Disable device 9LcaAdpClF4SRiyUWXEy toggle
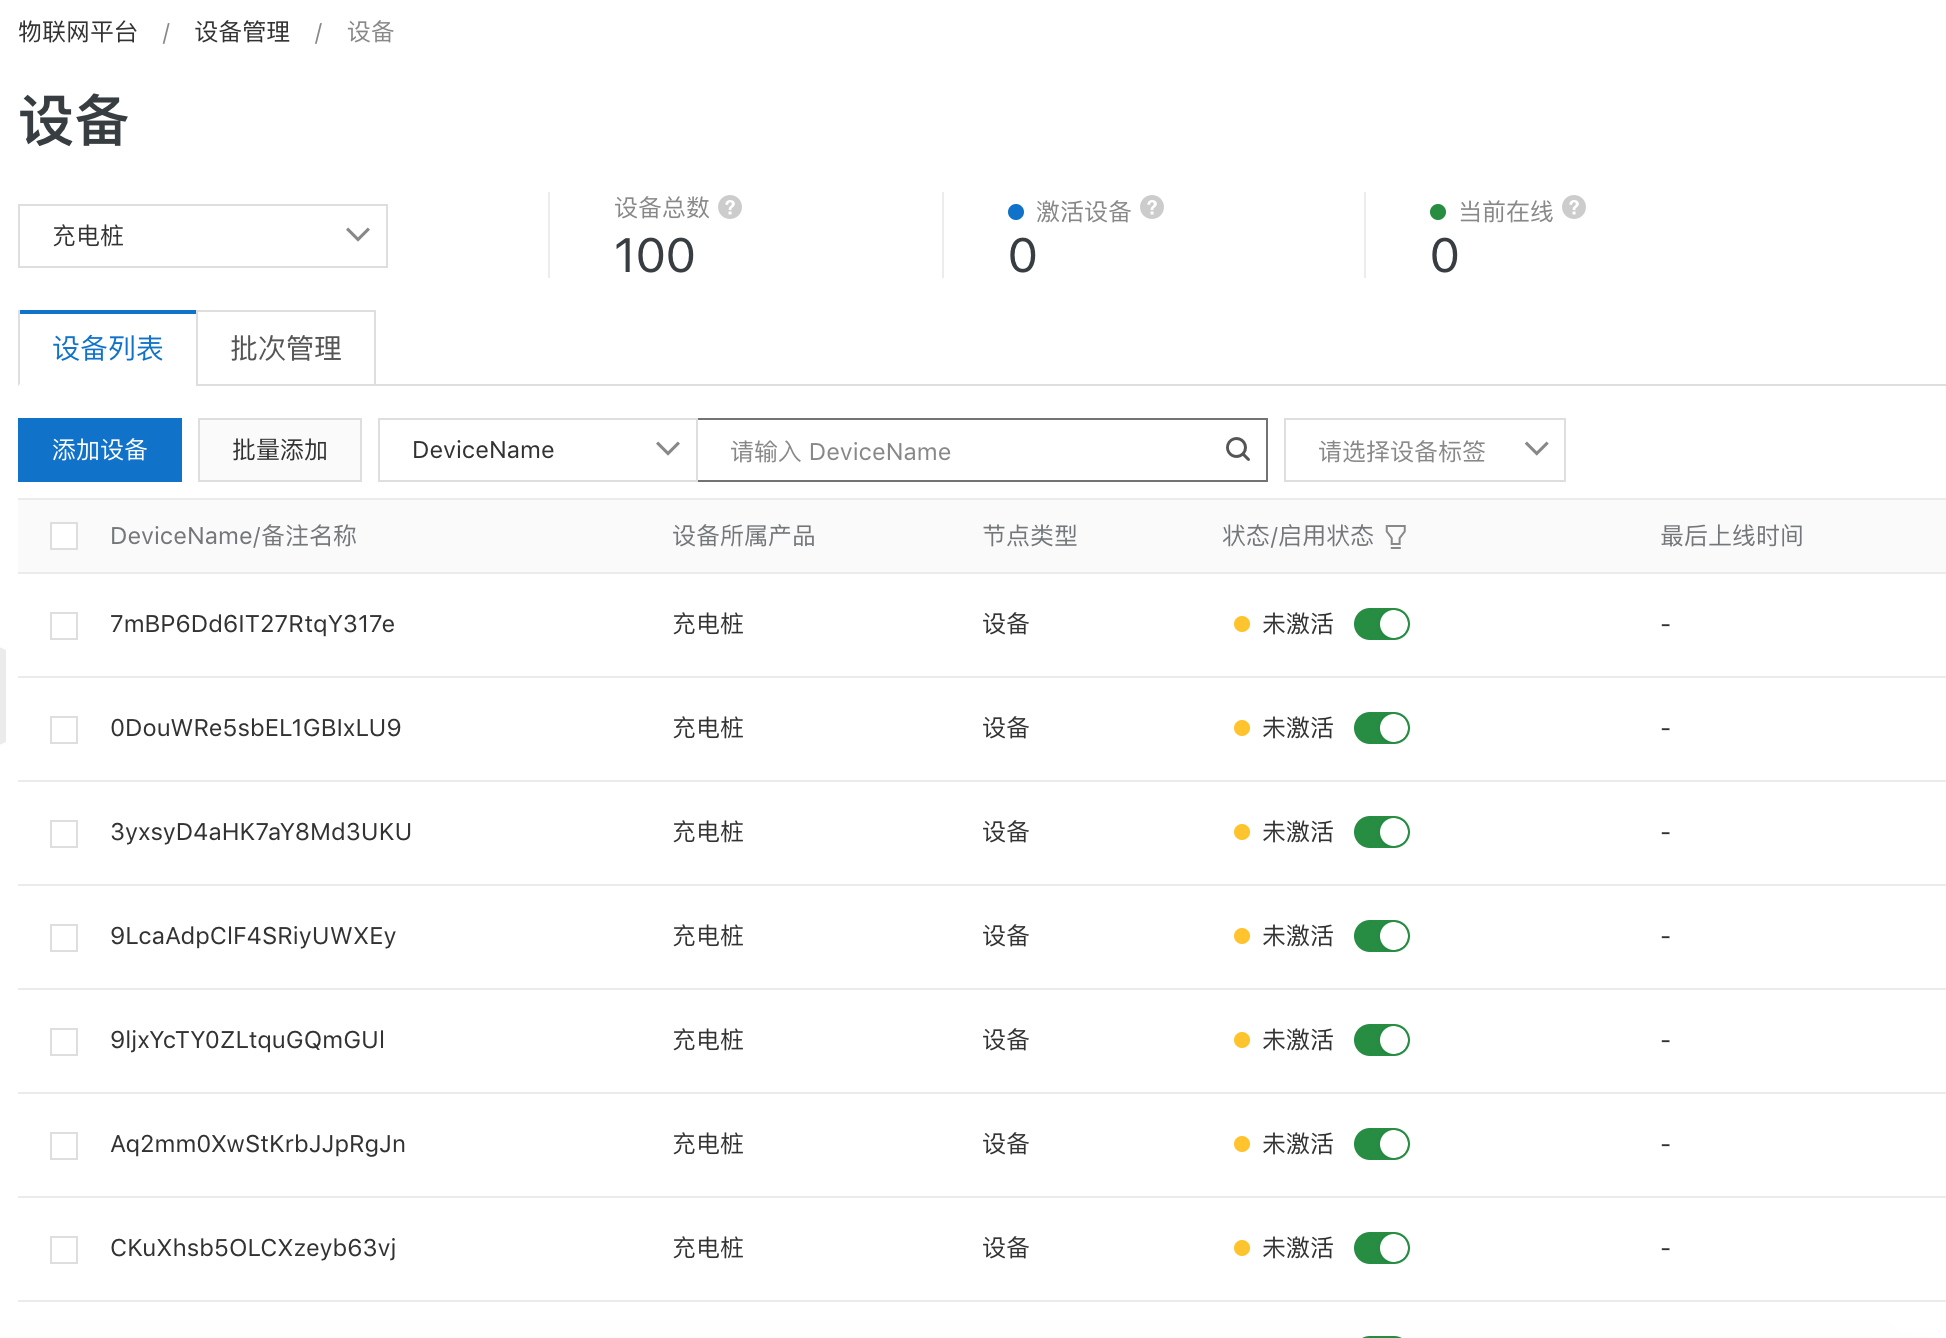This screenshot has height=1338, width=1946. (x=1382, y=936)
